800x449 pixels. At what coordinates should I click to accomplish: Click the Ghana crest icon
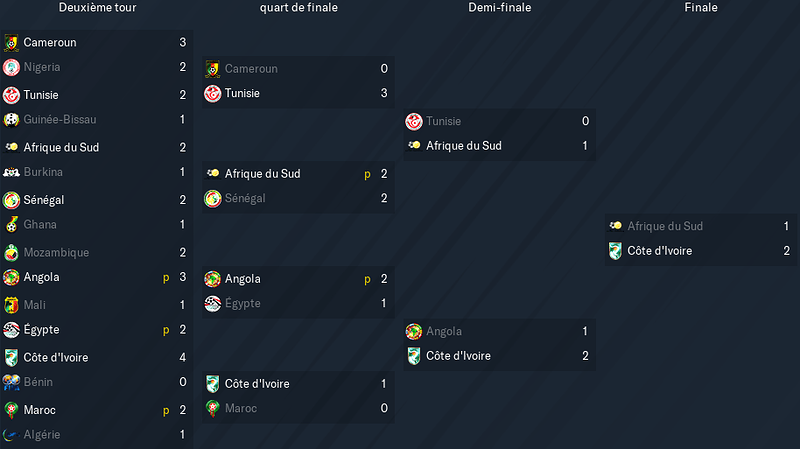coord(11,225)
